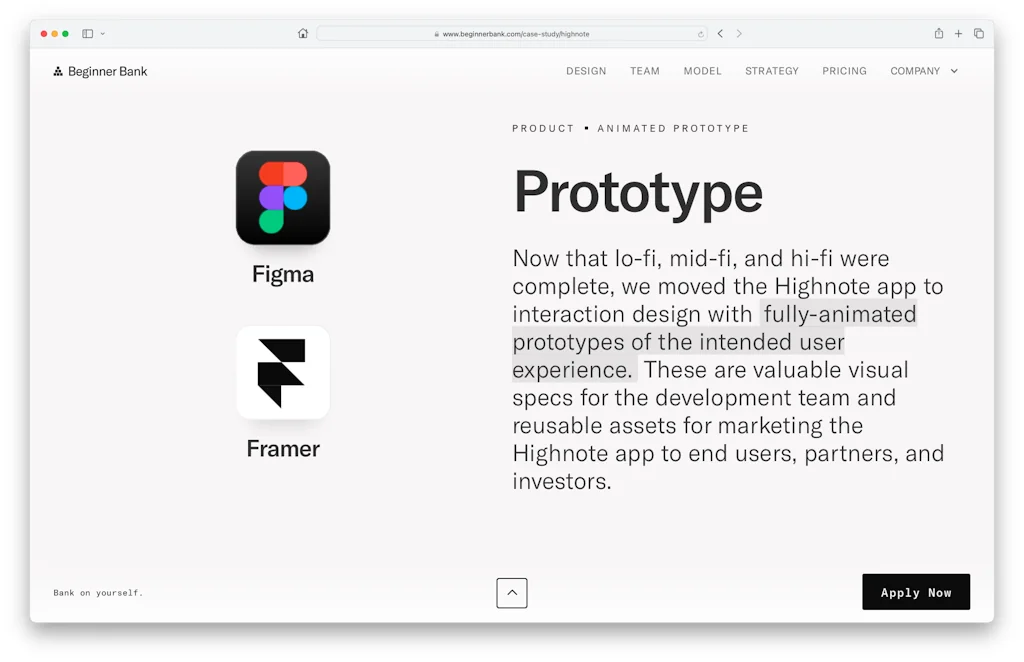Navigate forward with the right arrow
This screenshot has width=1024, height=662.
pyautogui.click(x=739, y=33)
